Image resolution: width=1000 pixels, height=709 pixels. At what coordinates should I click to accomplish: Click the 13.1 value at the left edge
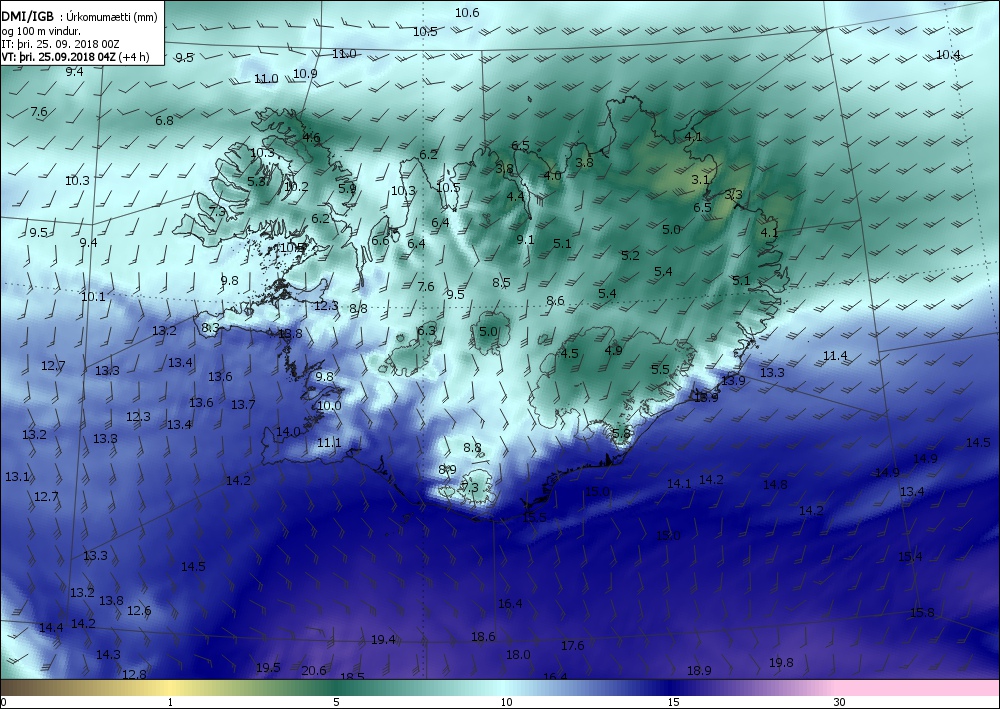pos(17,476)
